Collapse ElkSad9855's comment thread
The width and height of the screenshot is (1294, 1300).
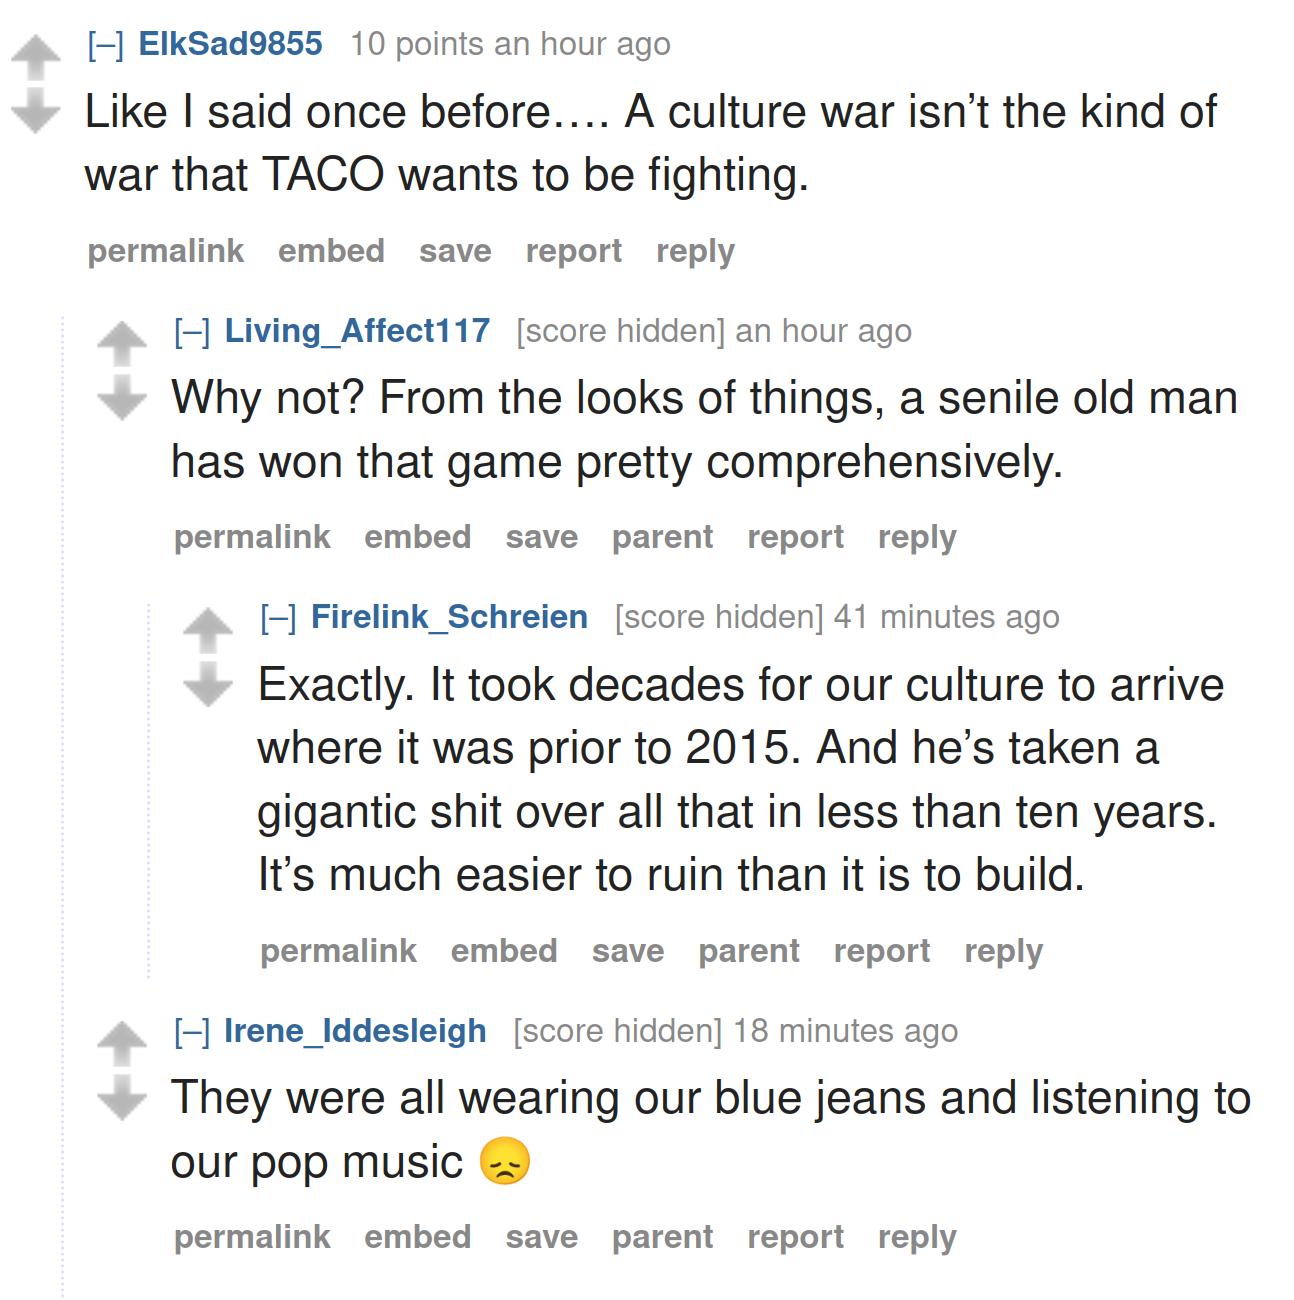tap(106, 45)
